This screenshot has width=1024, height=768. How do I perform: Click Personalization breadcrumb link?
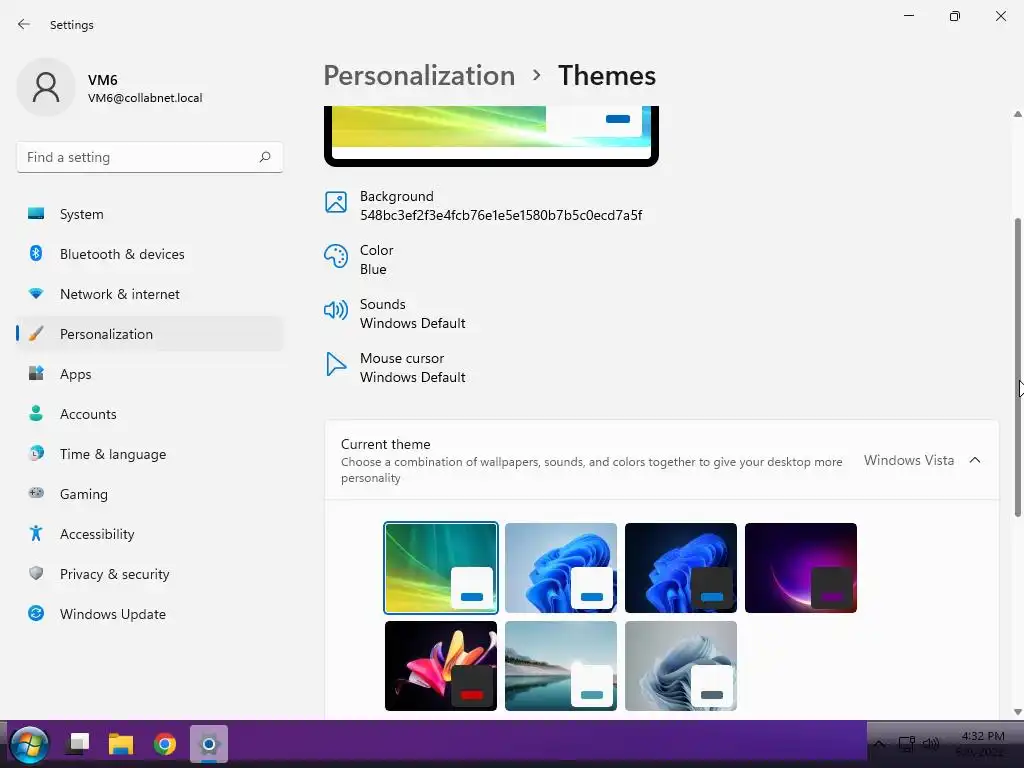(x=419, y=75)
